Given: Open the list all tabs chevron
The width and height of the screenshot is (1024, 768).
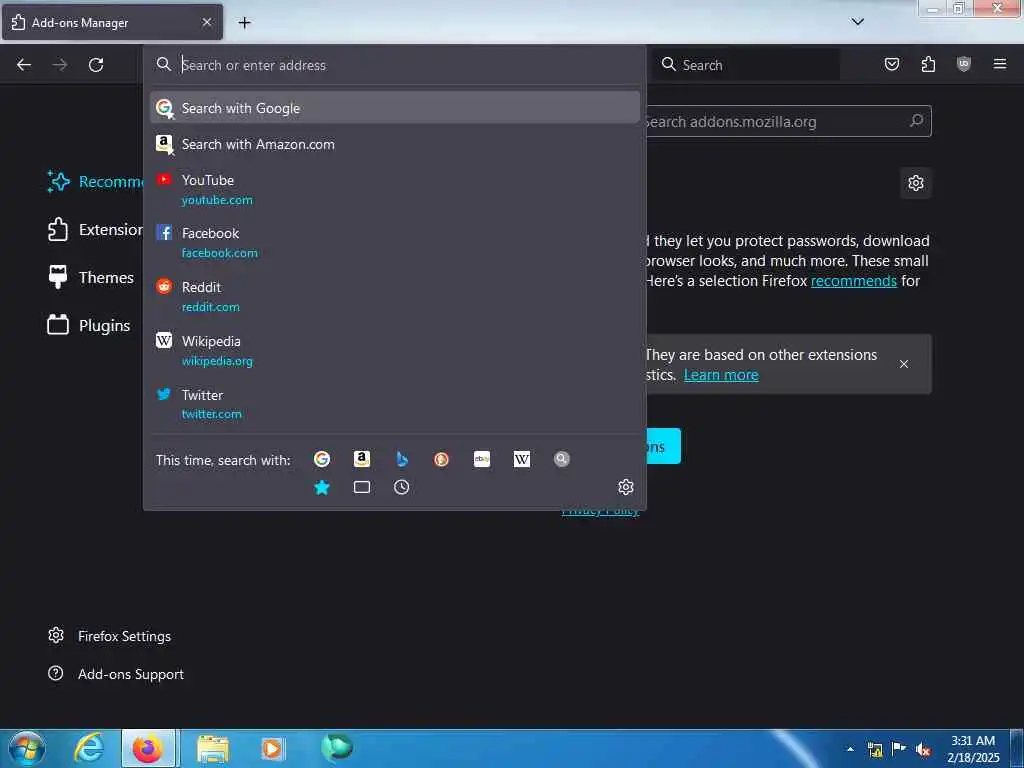Looking at the screenshot, I should pos(857,22).
